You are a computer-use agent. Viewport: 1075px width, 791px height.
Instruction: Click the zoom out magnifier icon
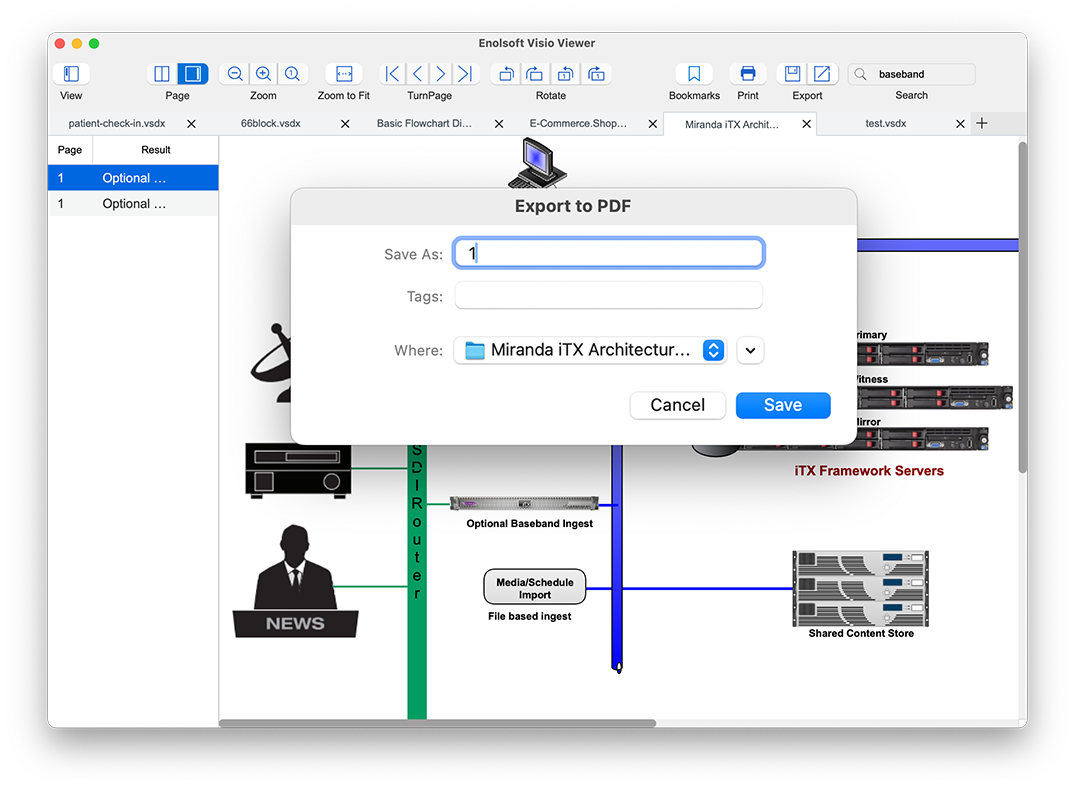(235, 74)
